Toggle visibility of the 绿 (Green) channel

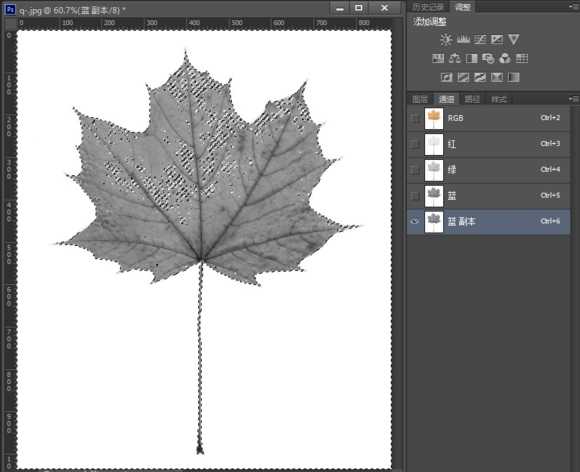(x=415, y=170)
